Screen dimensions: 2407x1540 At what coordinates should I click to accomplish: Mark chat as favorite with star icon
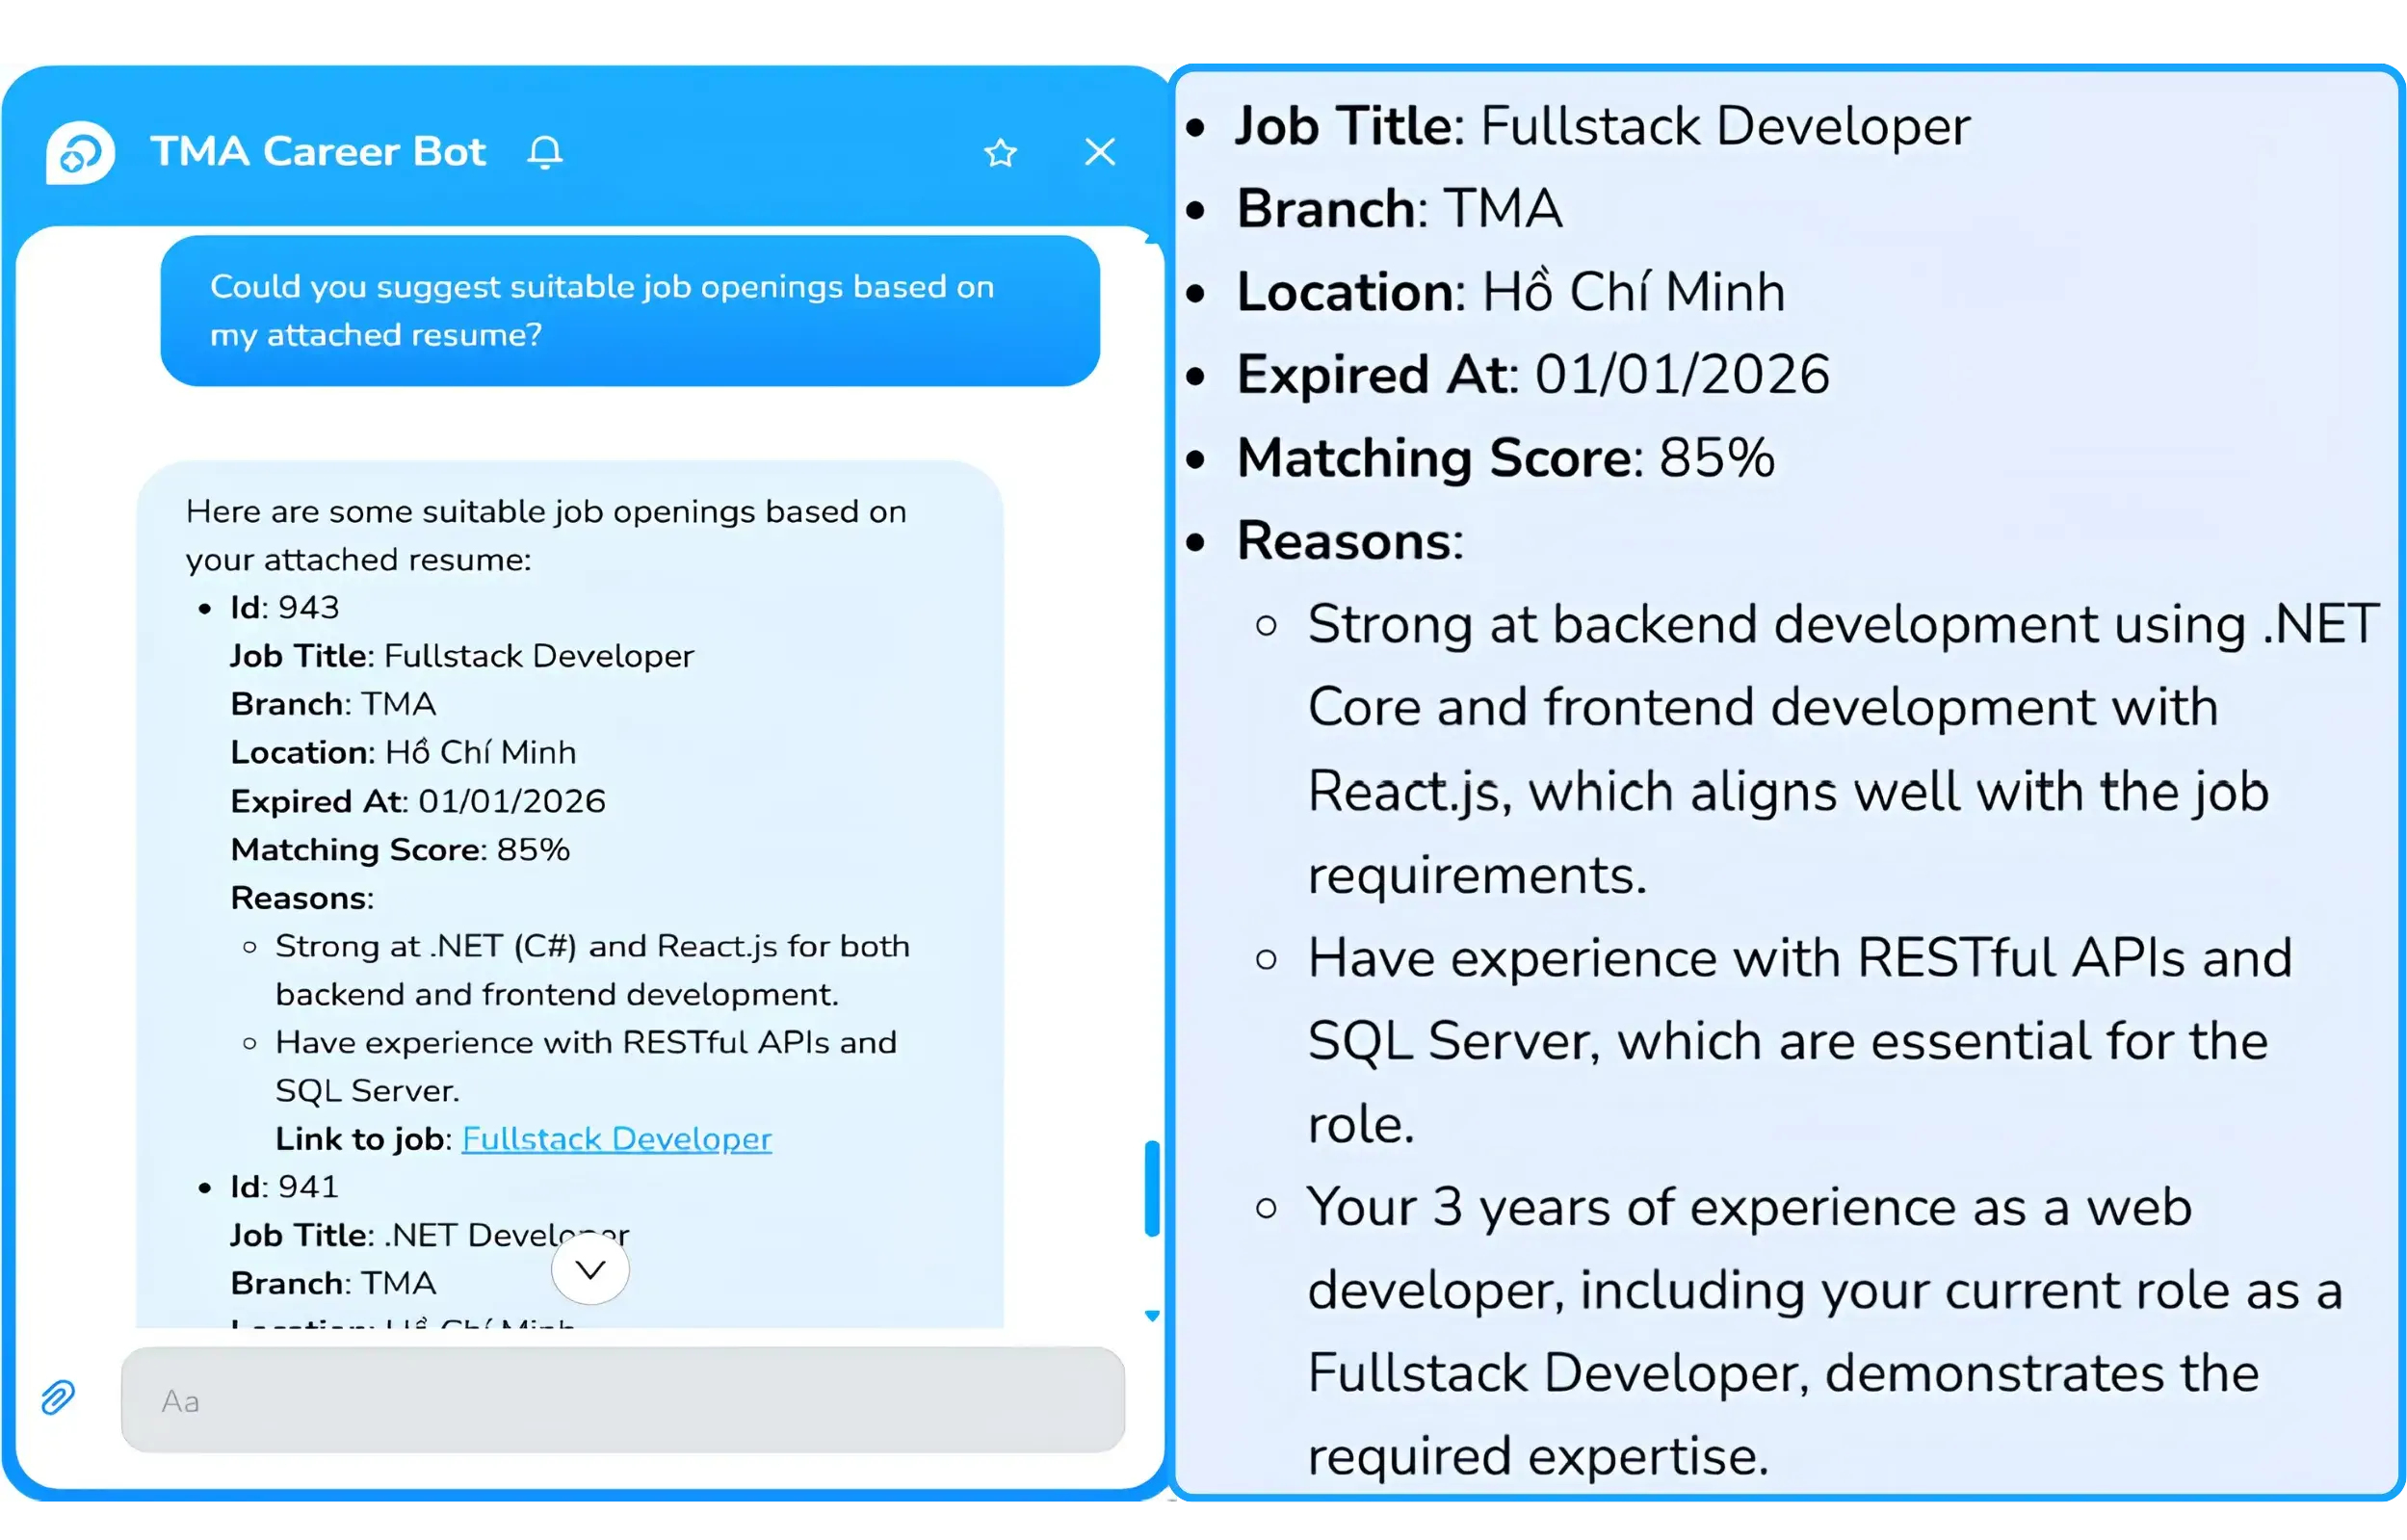tap(1000, 153)
